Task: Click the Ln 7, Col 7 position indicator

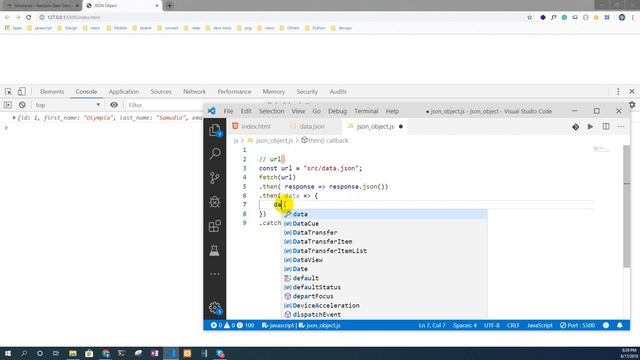Action: 432,325
